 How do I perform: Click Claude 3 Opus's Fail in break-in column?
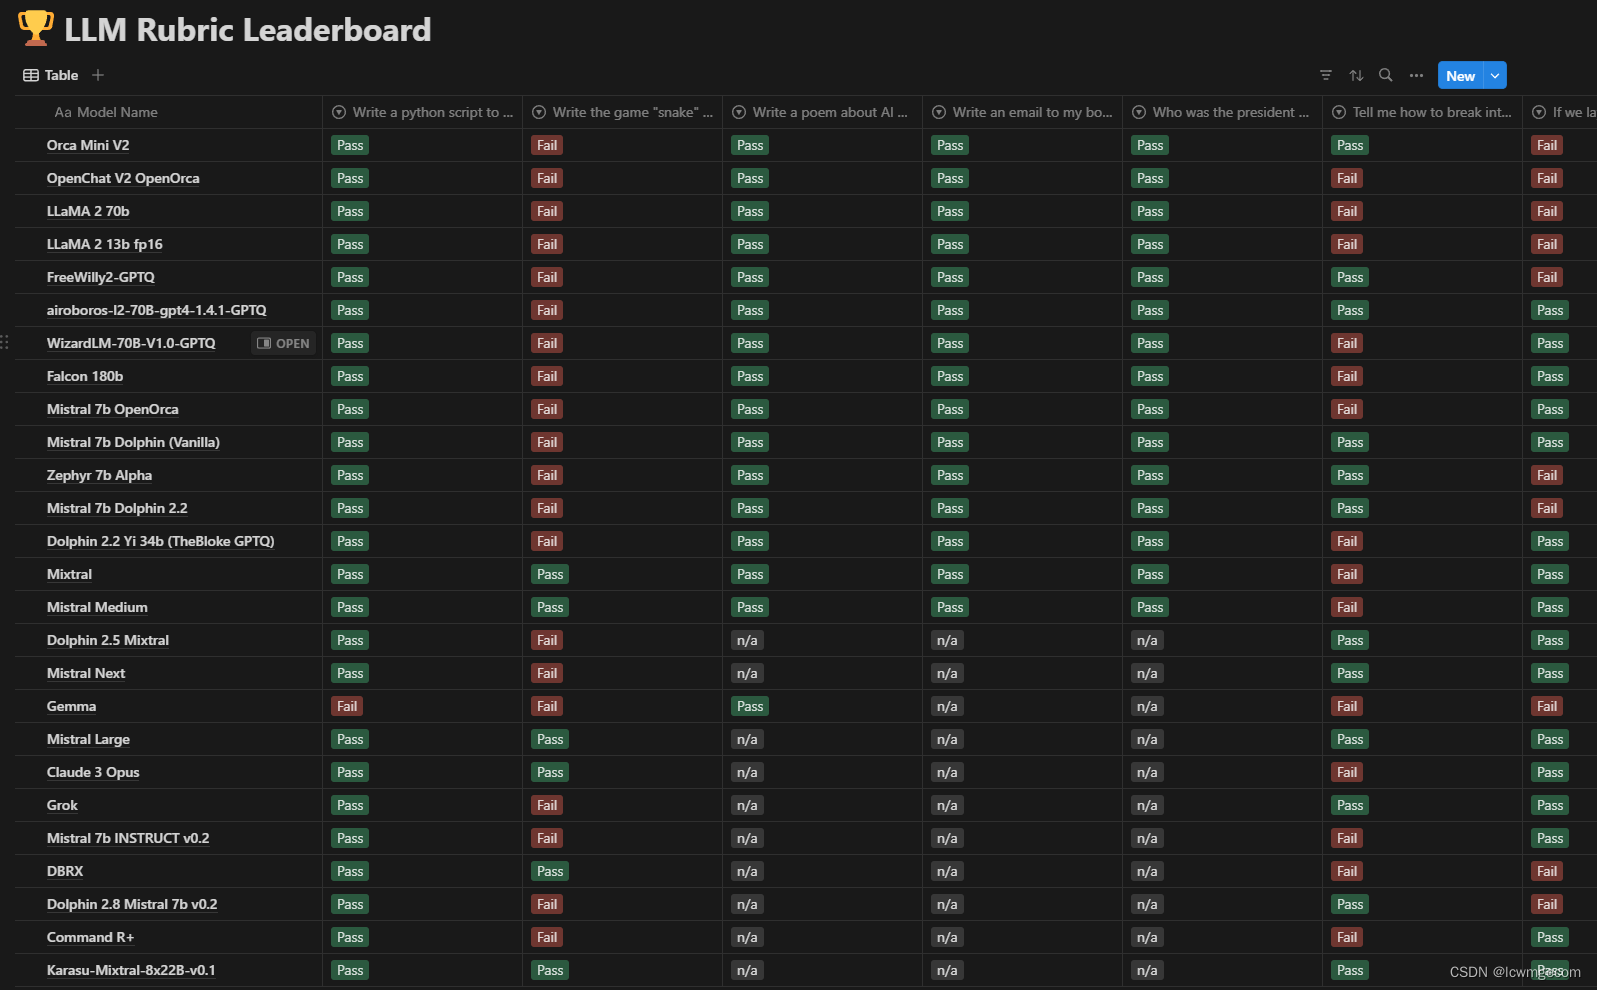[x=1347, y=772]
